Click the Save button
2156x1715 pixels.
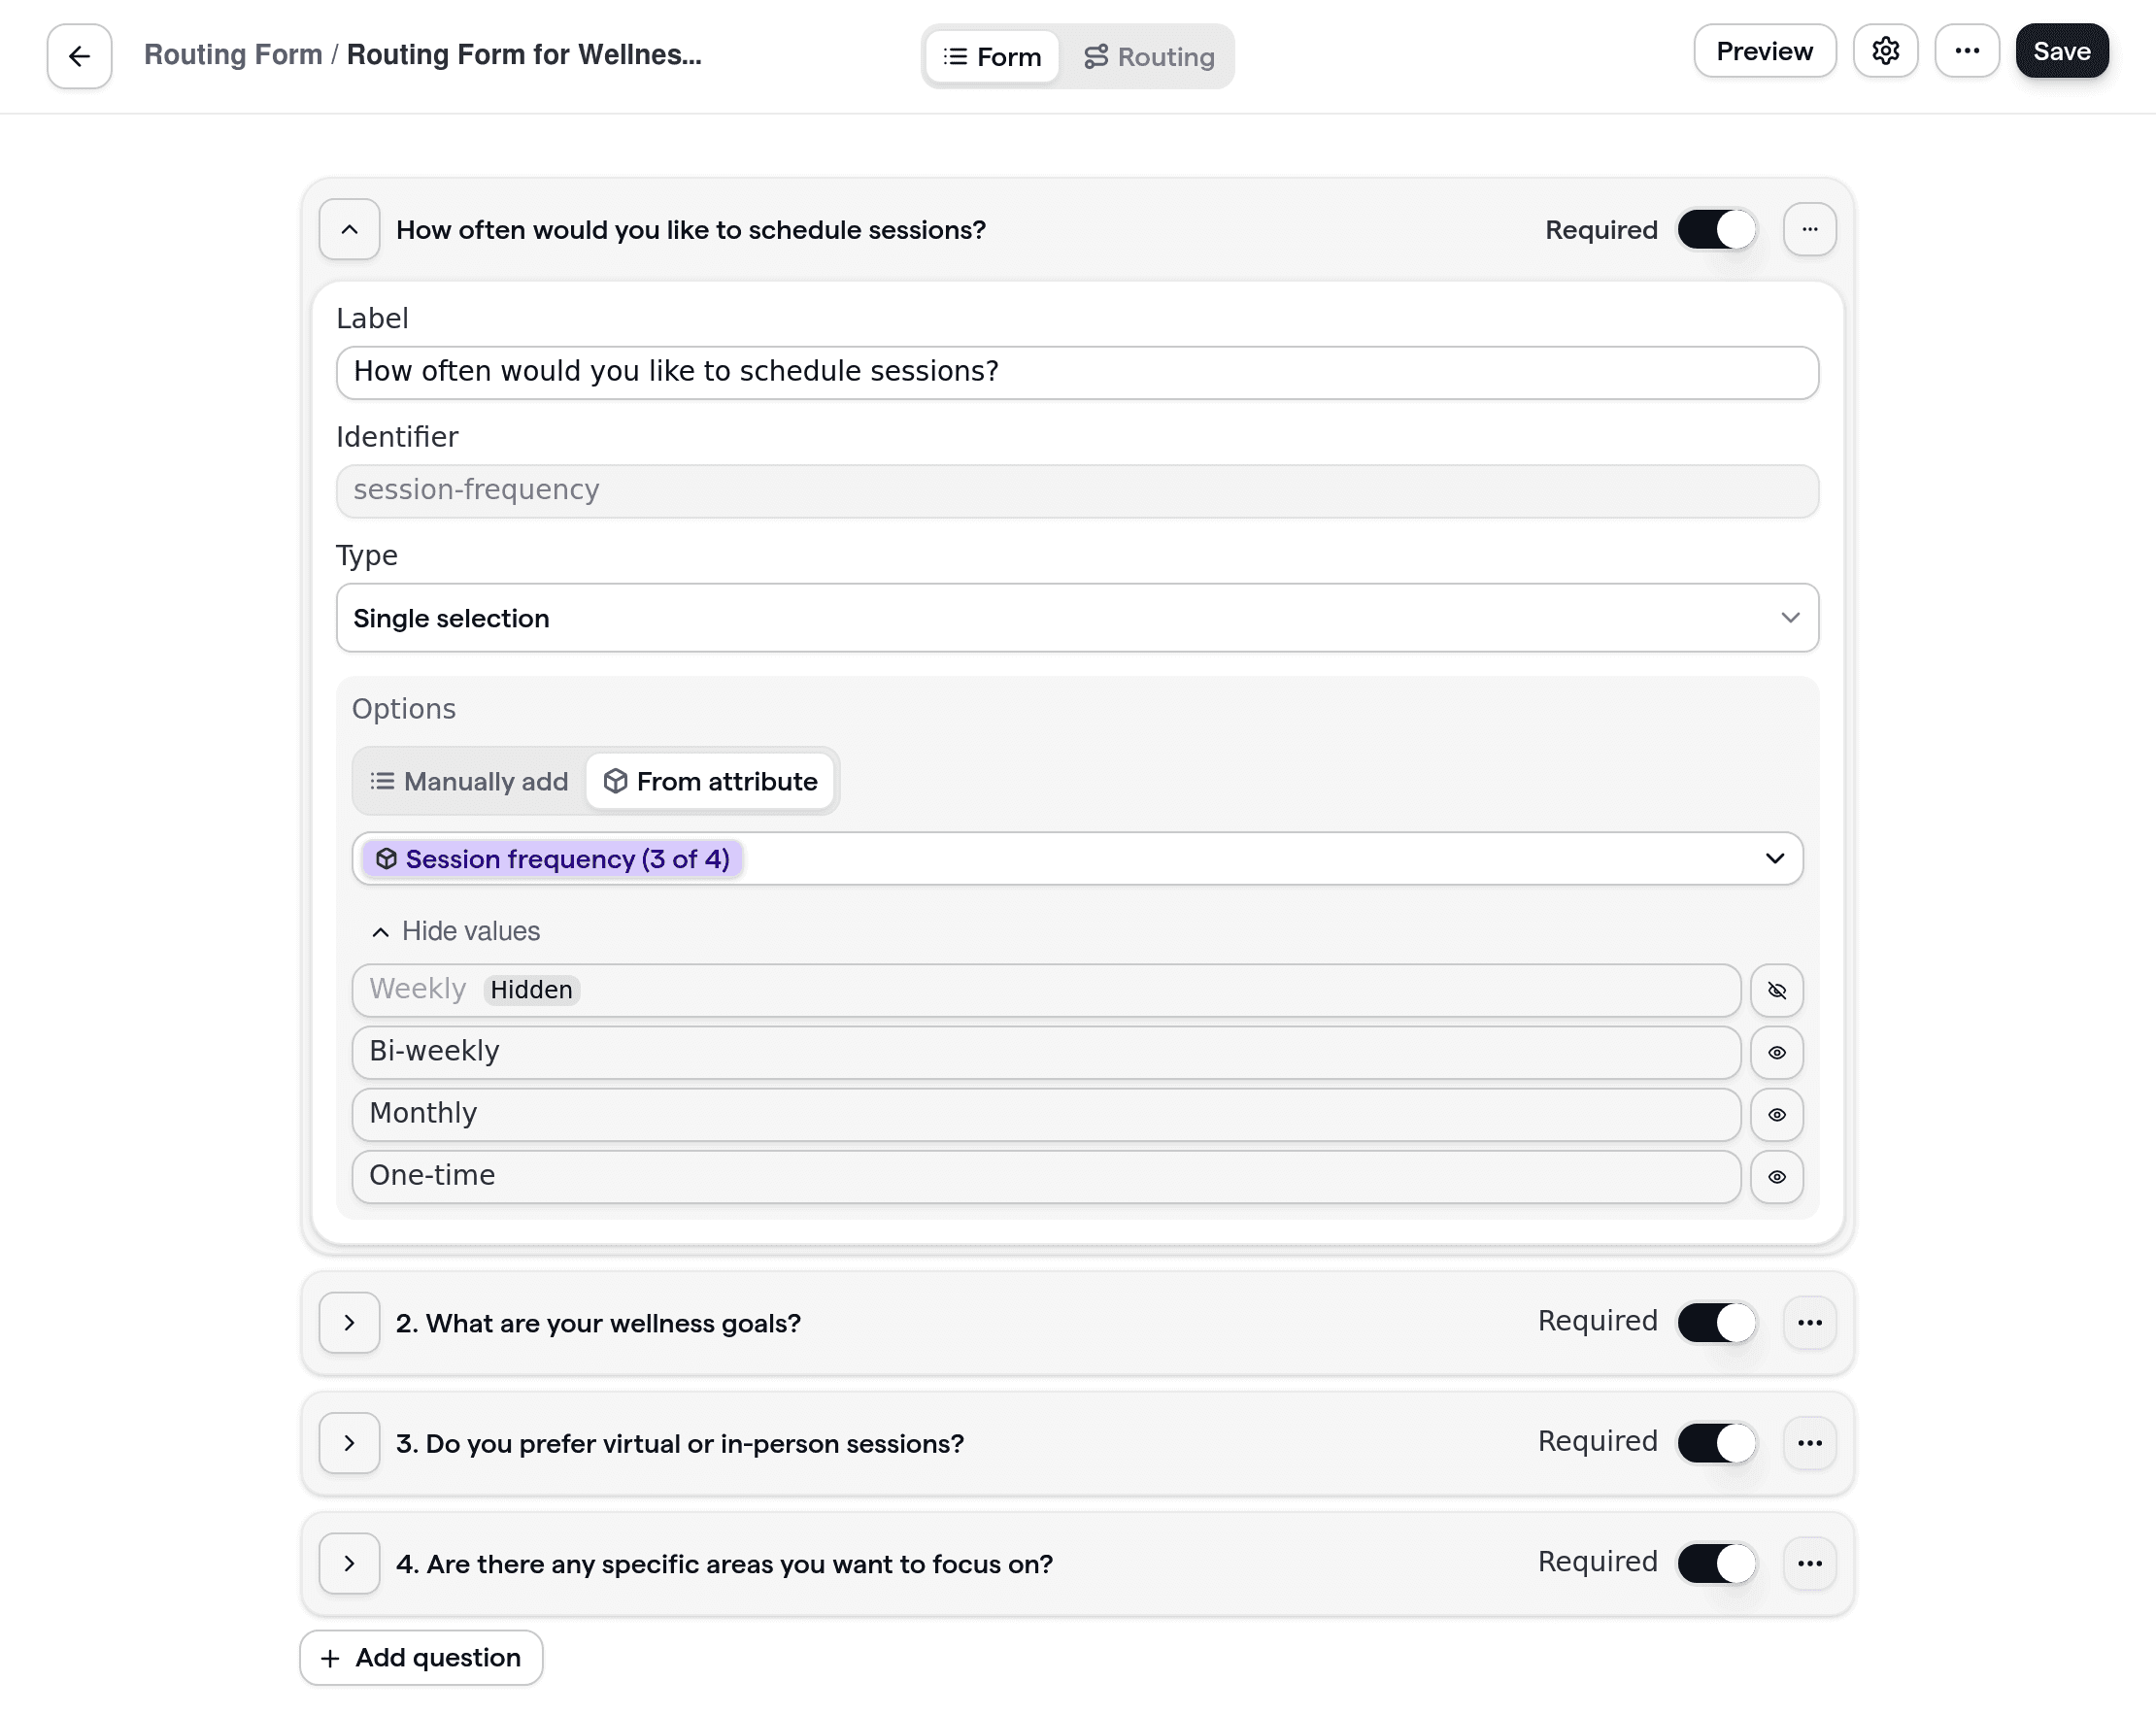(2061, 50)
